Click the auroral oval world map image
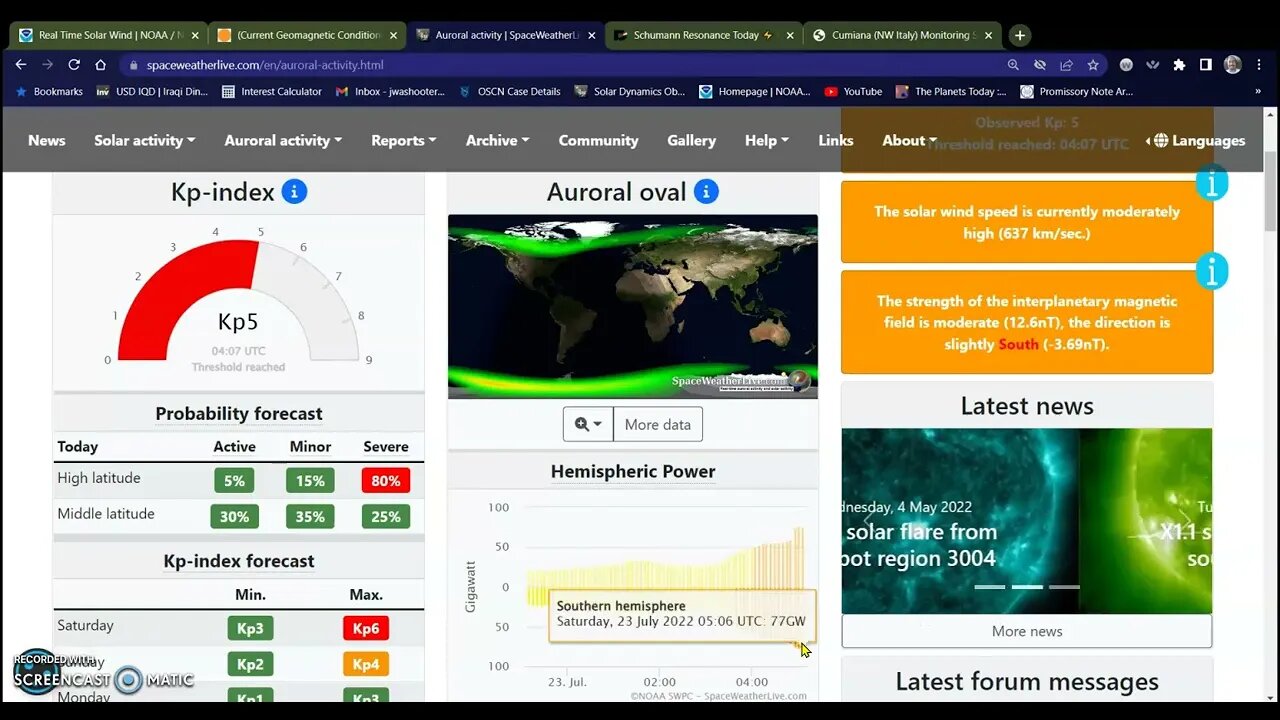This screenshot has width=1280, height=720. [x=633, y=306]
